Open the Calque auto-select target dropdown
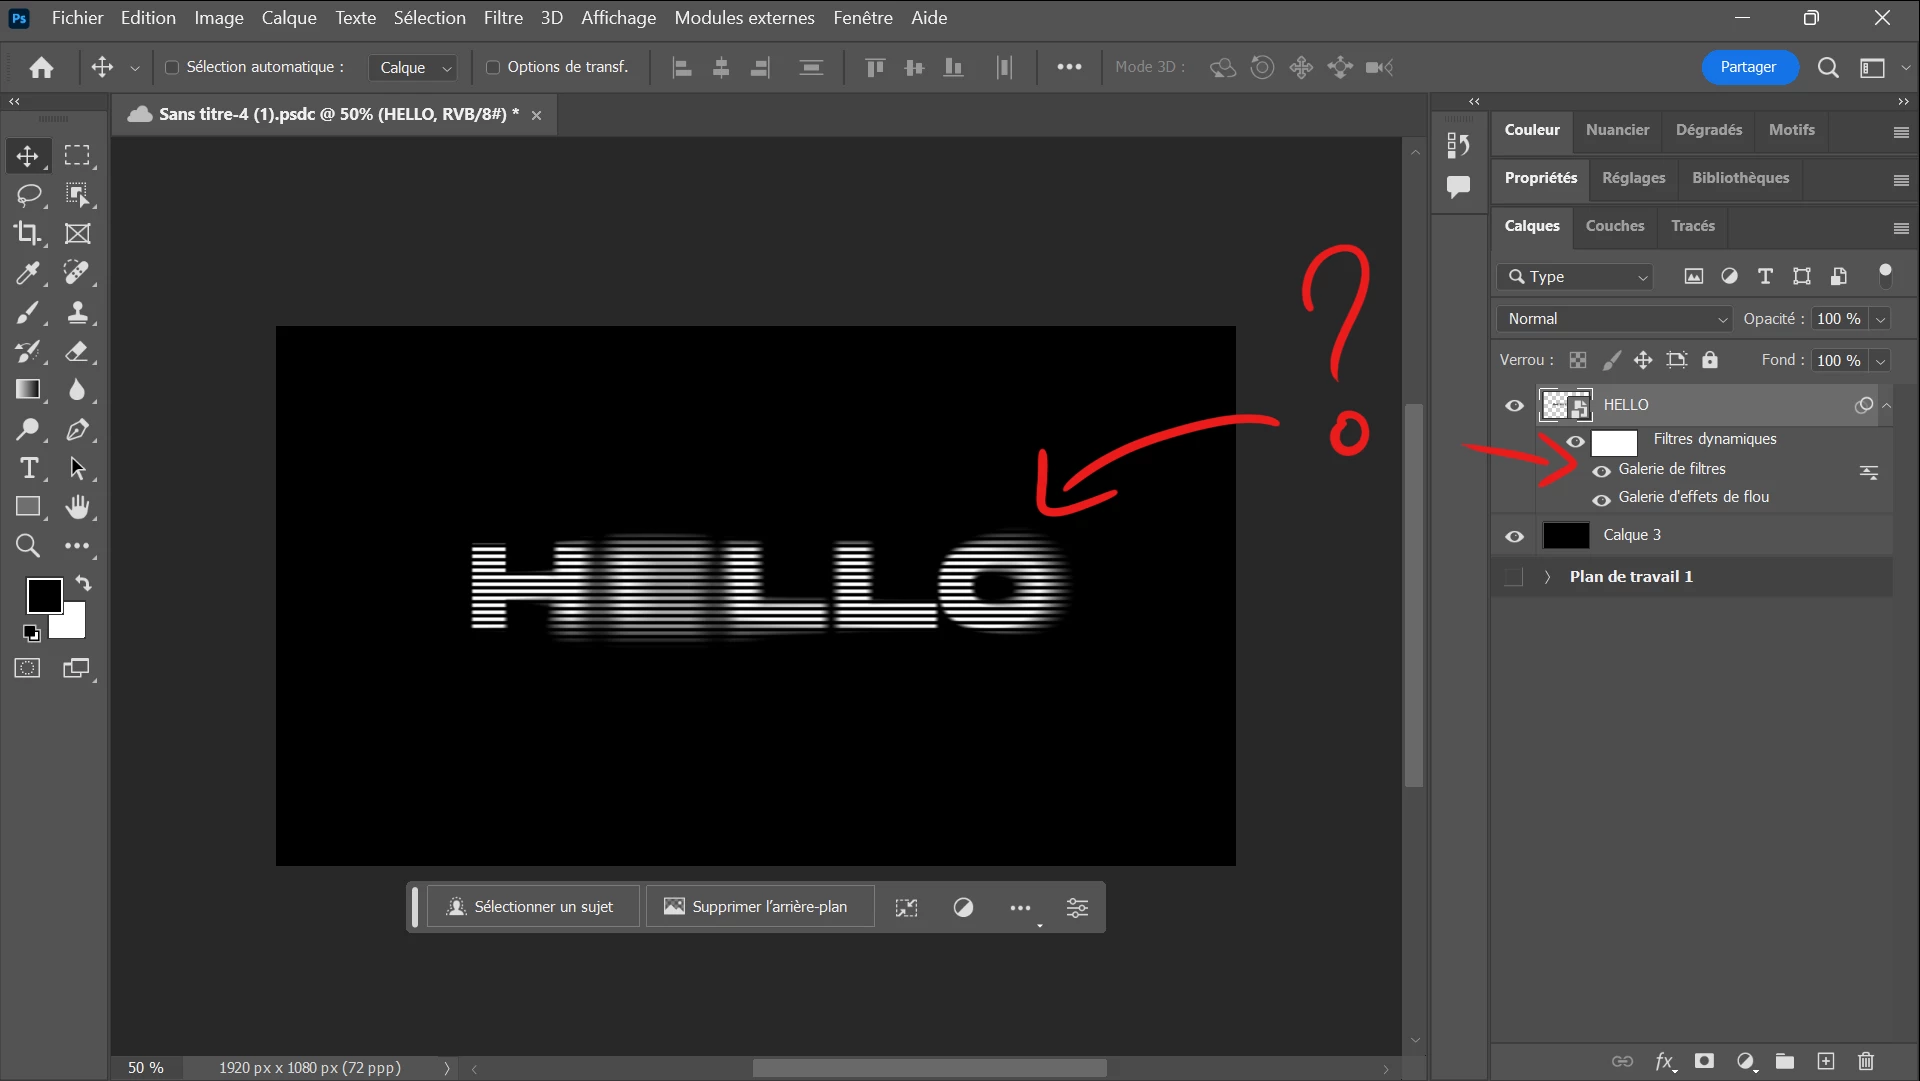 point(414,67)
